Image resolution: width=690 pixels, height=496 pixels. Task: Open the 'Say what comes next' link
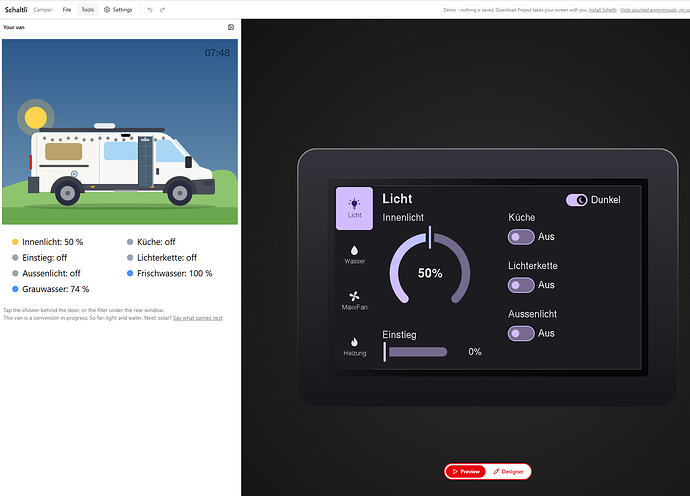(198, 318)
